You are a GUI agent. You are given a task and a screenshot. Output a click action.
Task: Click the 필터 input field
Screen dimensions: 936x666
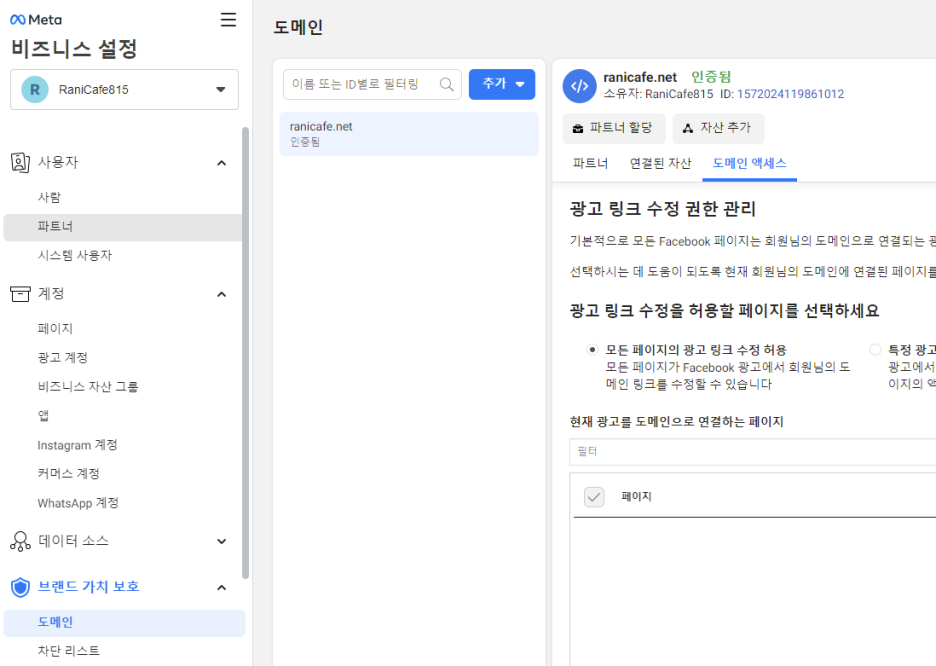coord(752,452)
